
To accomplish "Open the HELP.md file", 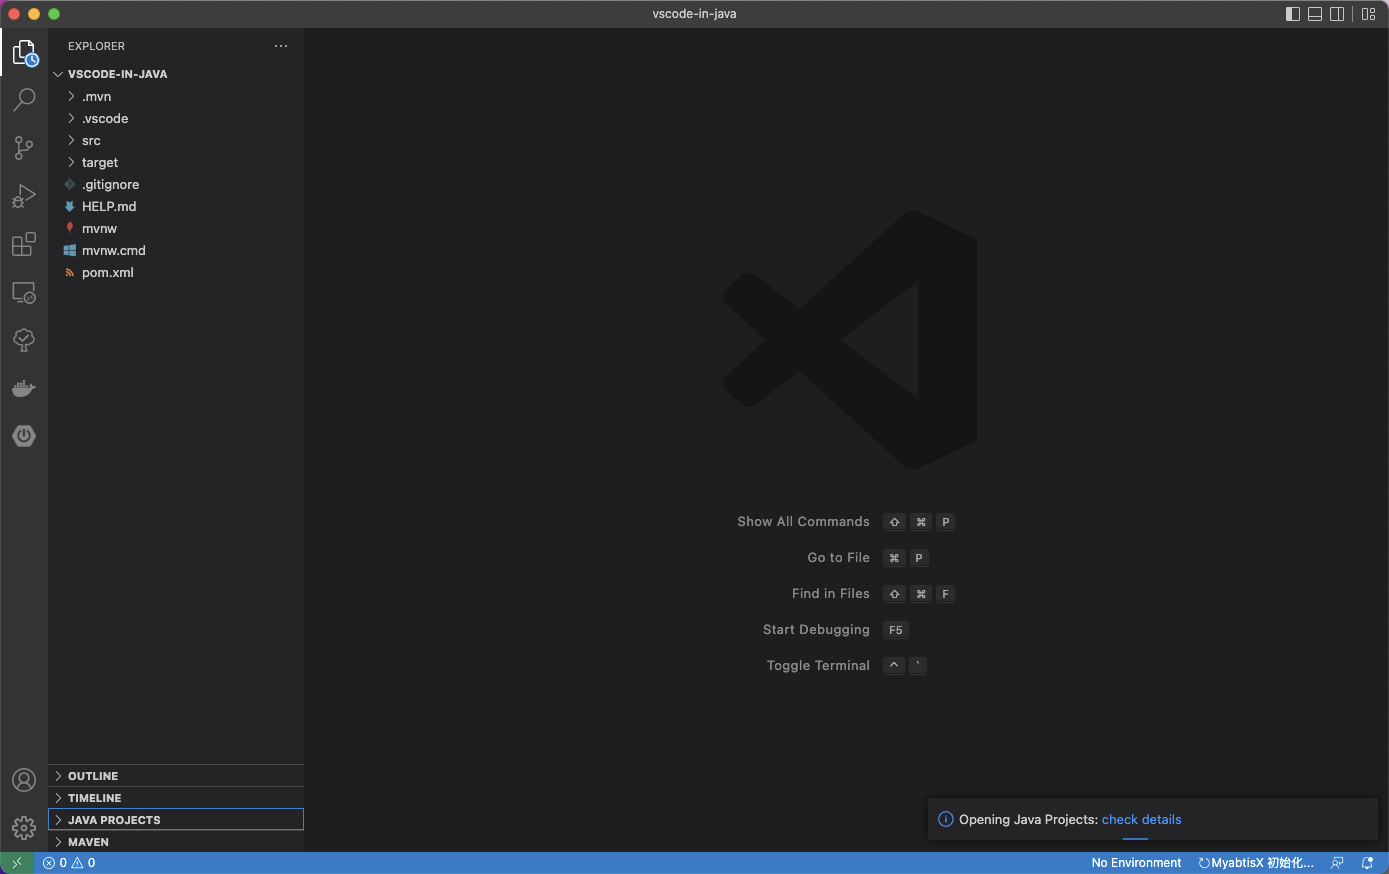I will 176,207.
